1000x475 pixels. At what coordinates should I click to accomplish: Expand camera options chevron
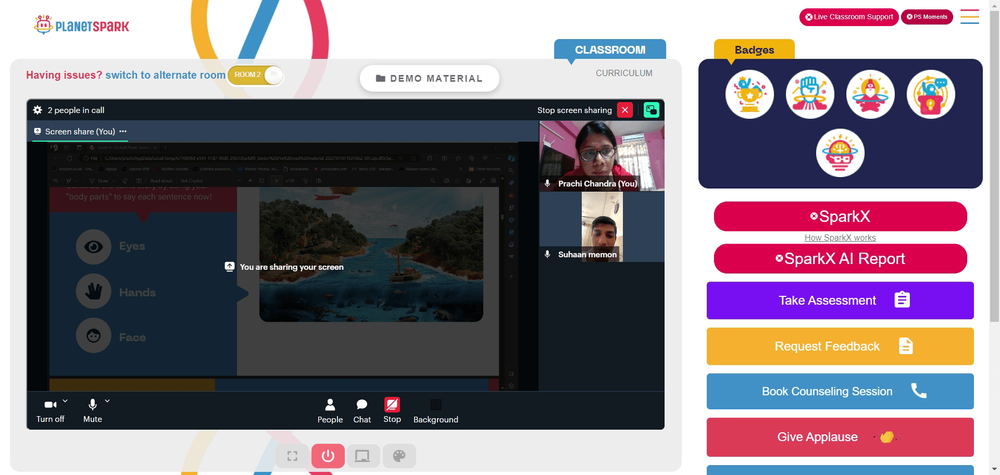66,401
